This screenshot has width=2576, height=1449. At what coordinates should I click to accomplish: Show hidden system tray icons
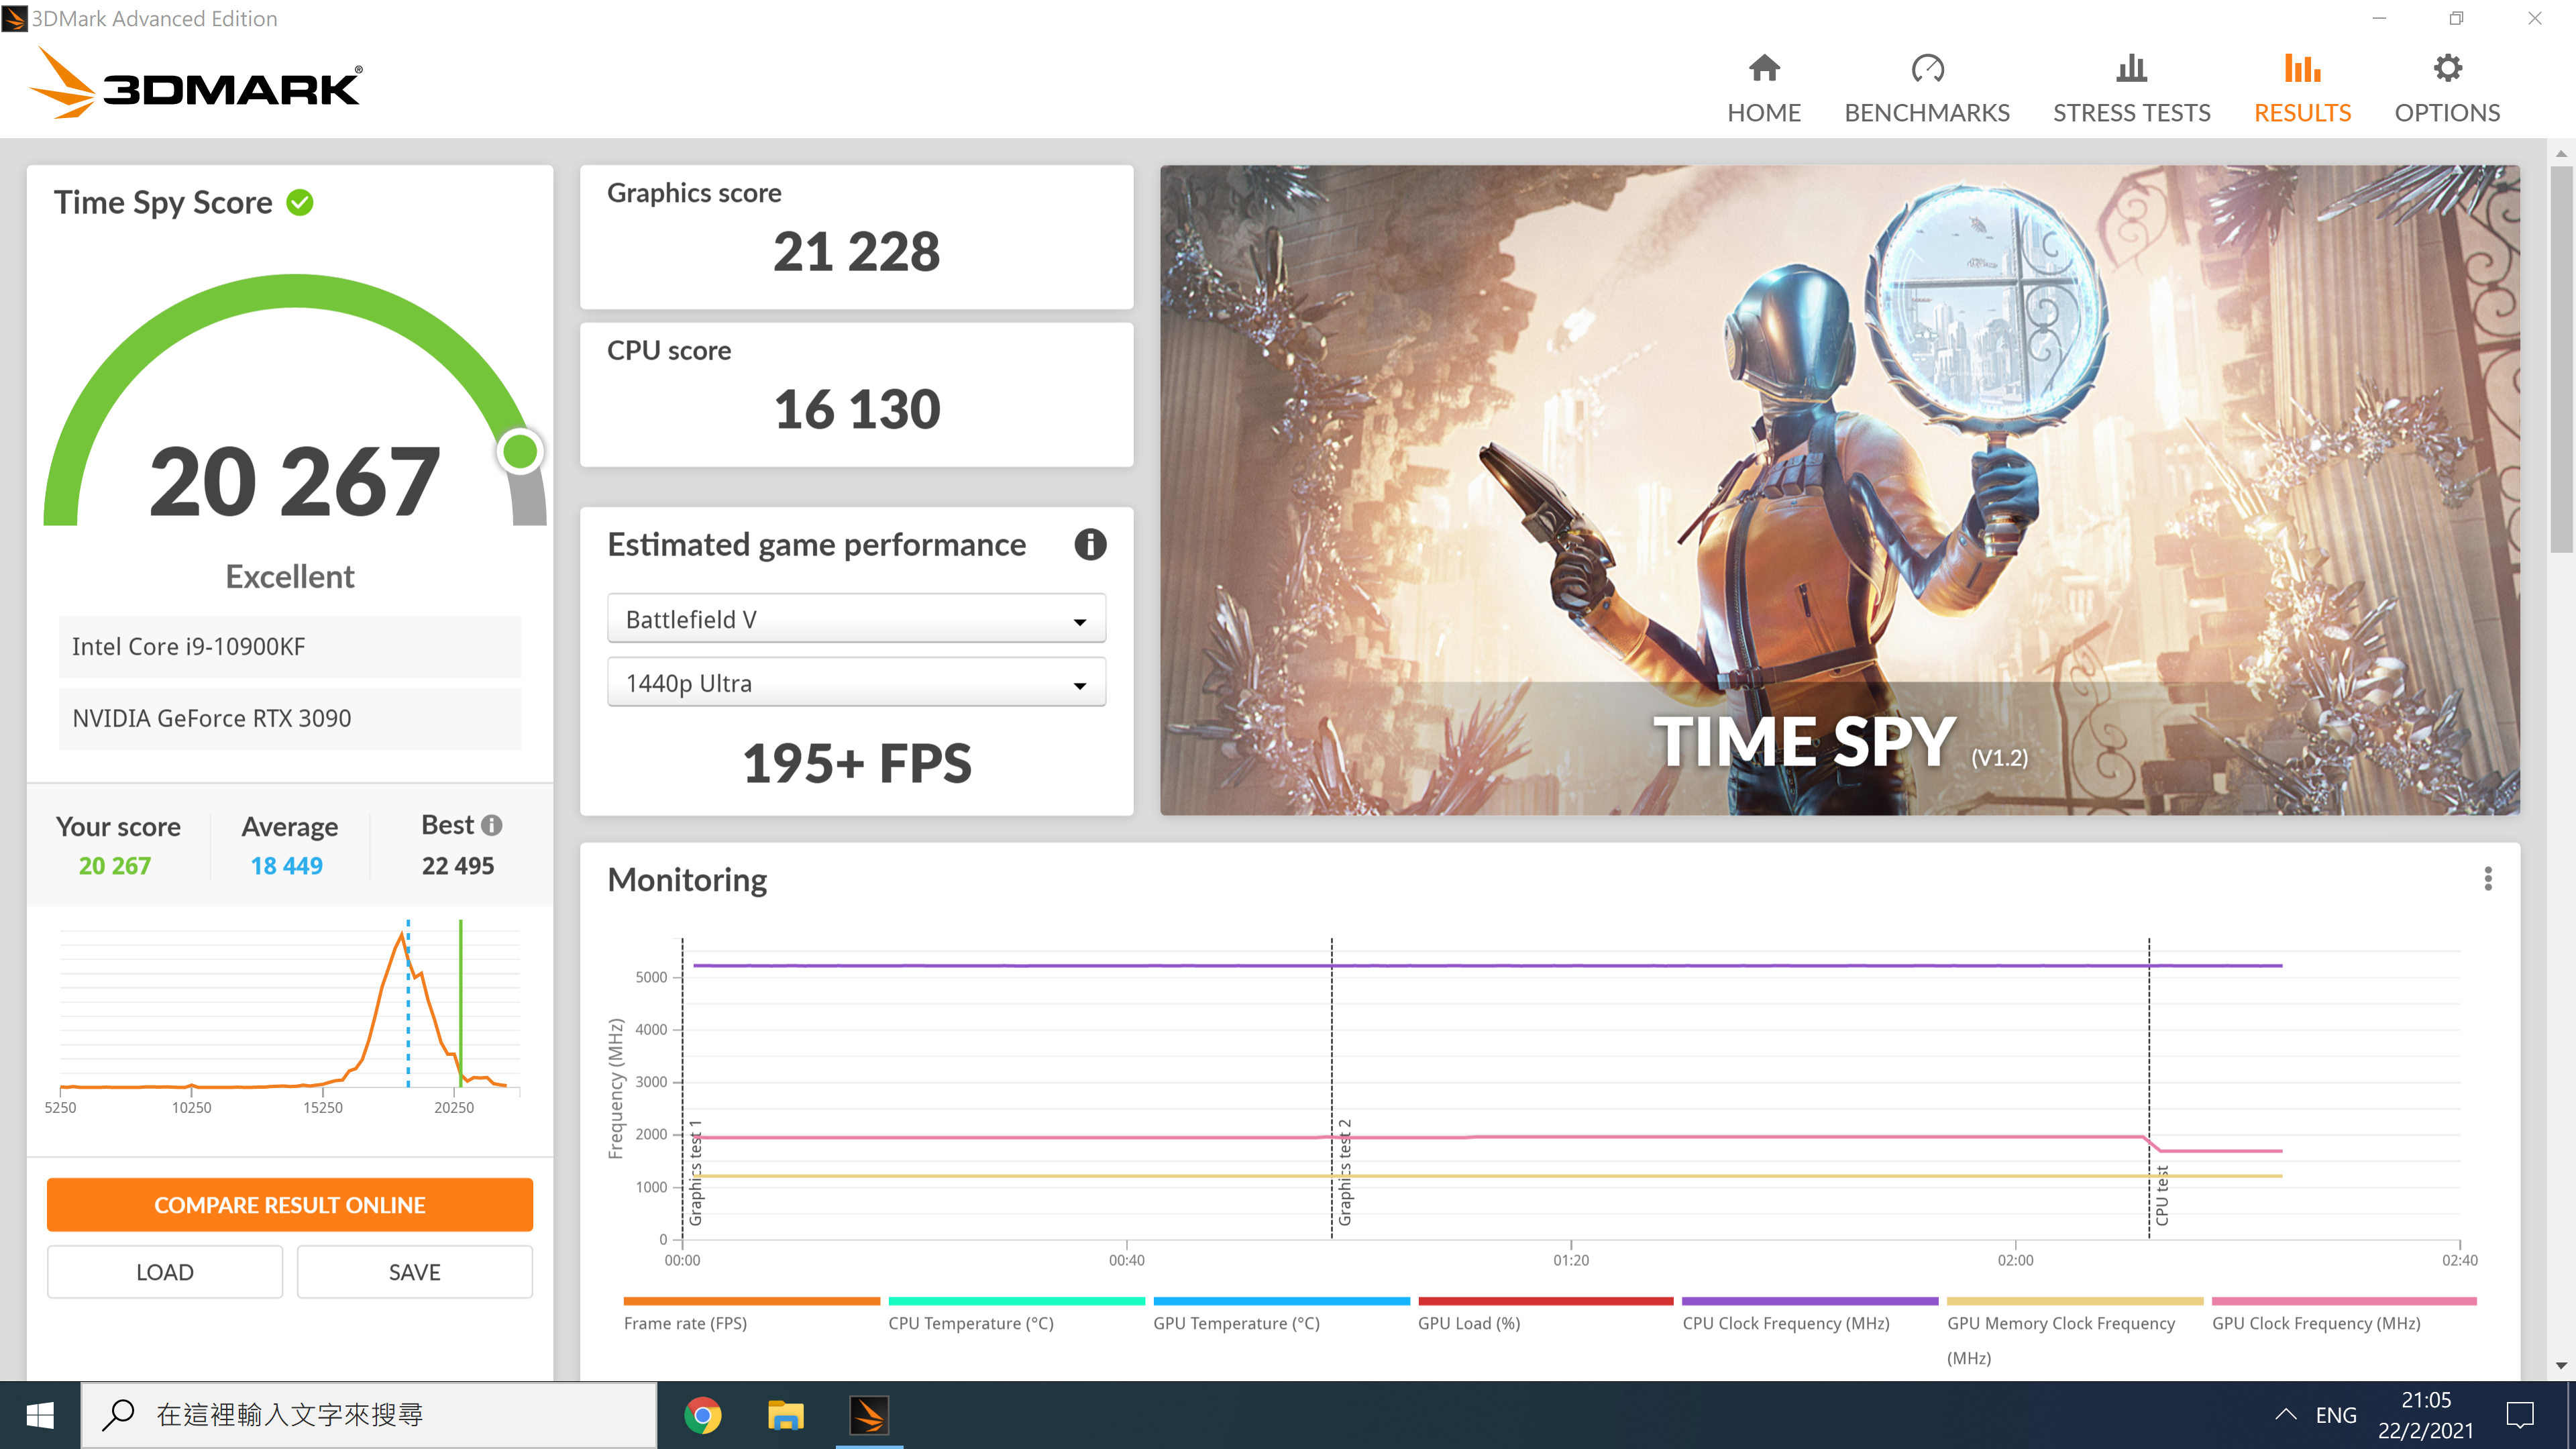click(x=2286, y=1415)
